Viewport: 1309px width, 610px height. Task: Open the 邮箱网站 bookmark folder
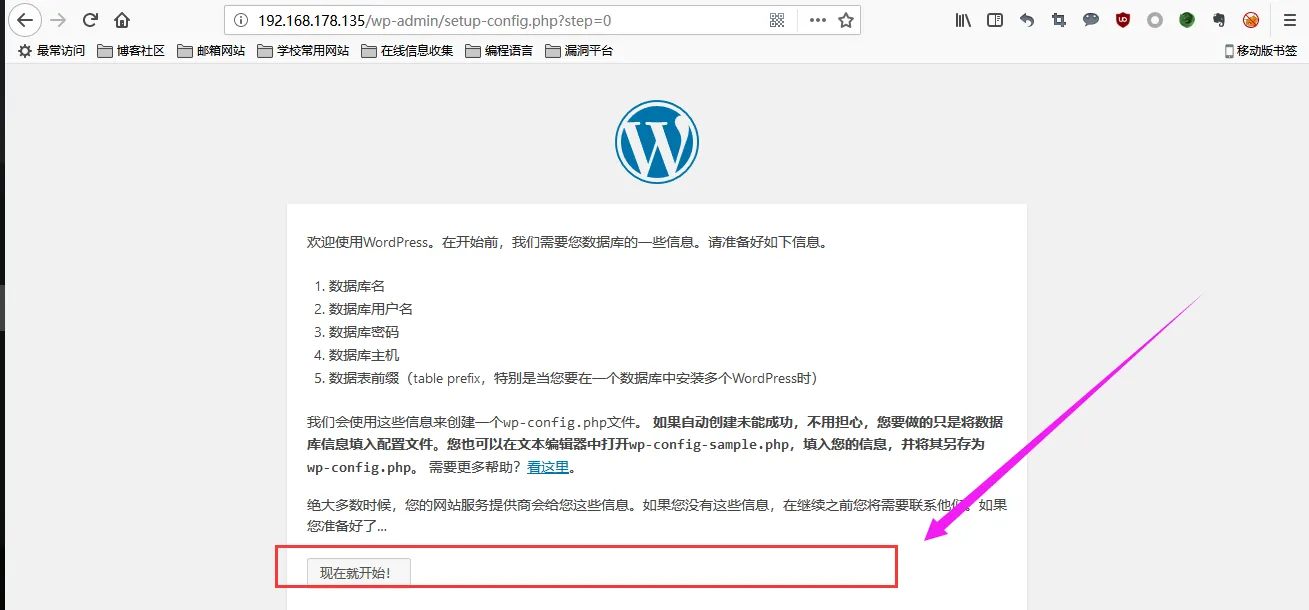pyautogui.click(x=211, y=50)
